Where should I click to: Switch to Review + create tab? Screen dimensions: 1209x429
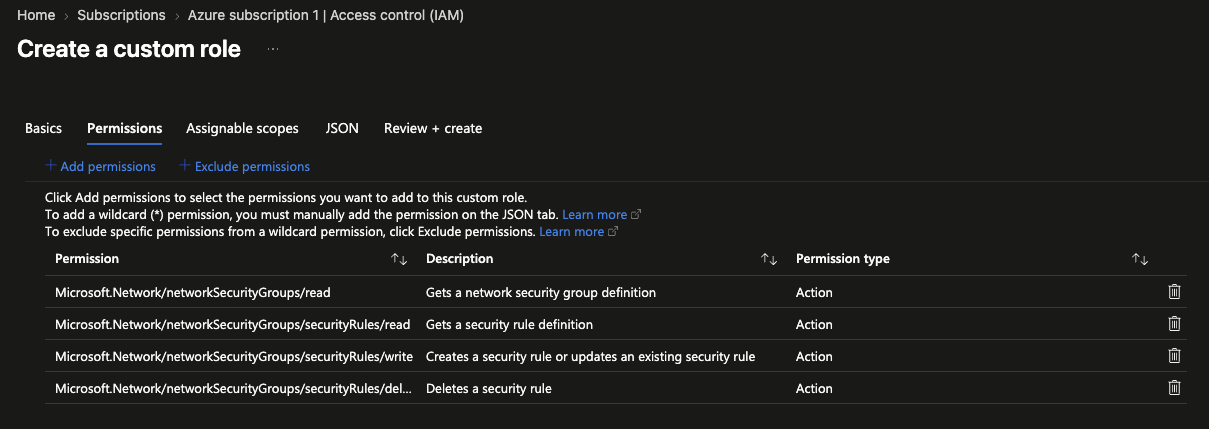[433, 128]
